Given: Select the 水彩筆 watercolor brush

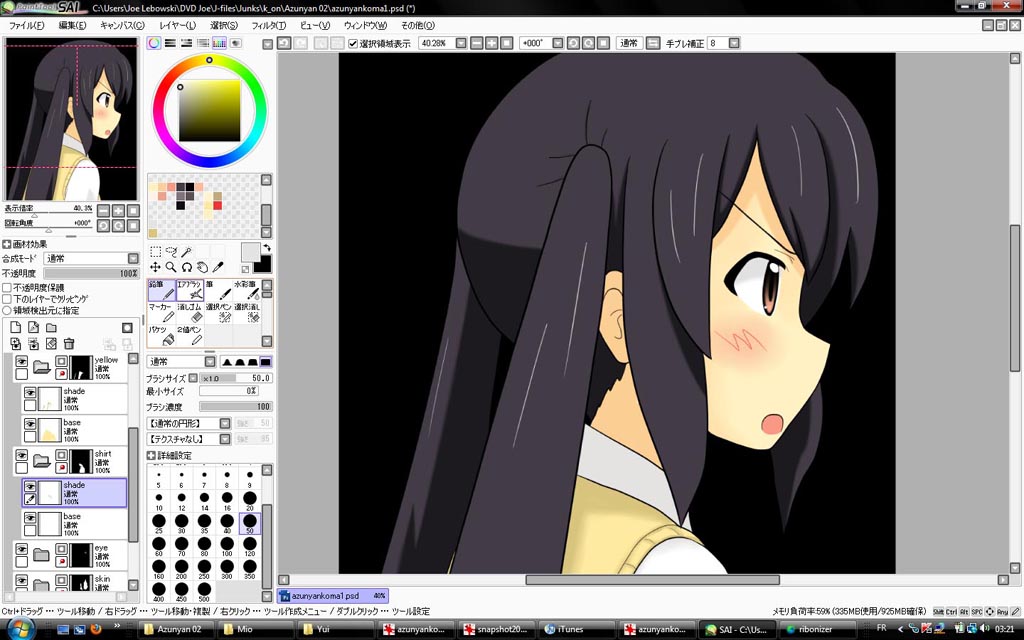Looking at the screenshot, I should click(247, 290).
